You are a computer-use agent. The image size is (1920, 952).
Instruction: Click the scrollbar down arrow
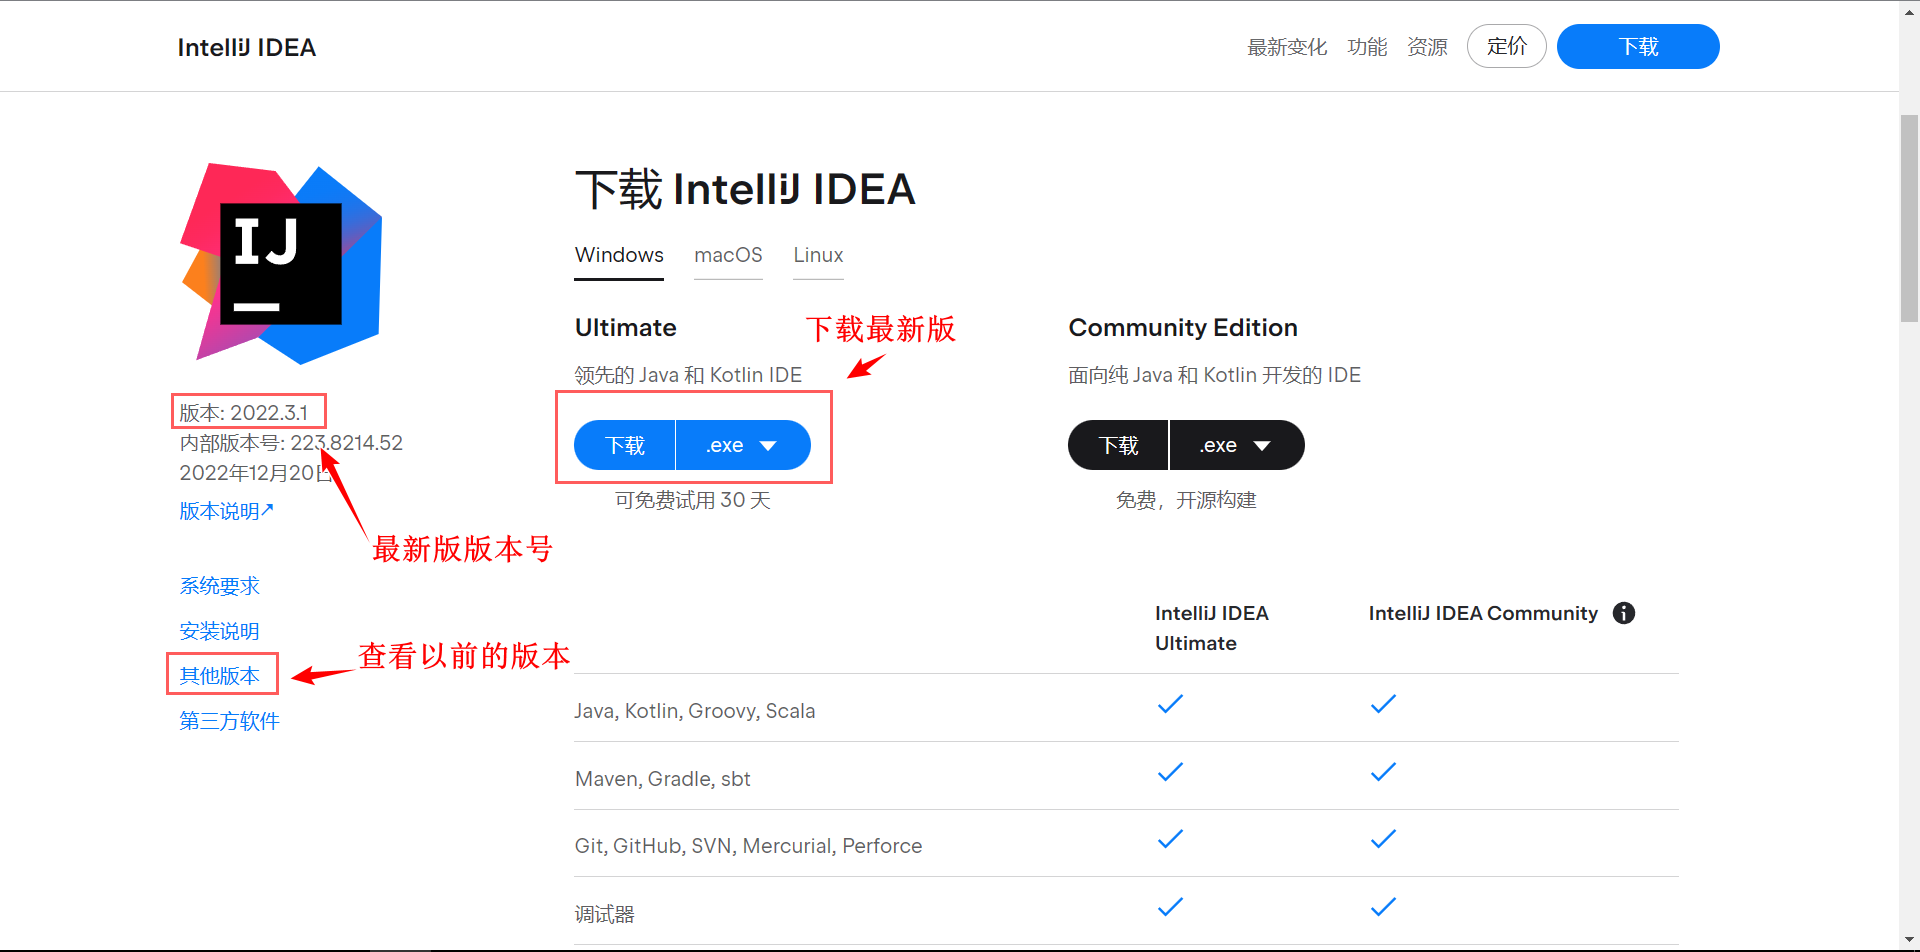[x=1909, y=941]
